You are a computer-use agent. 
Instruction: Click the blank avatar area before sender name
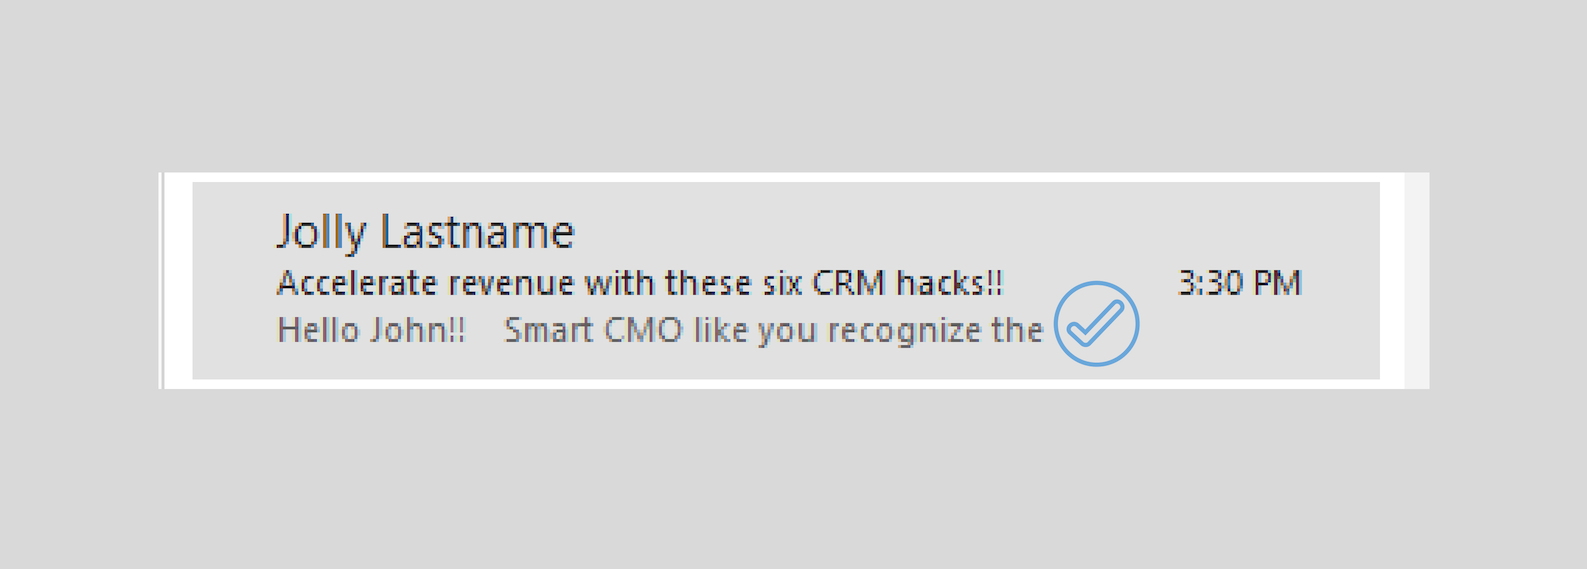tap(233, 280)
